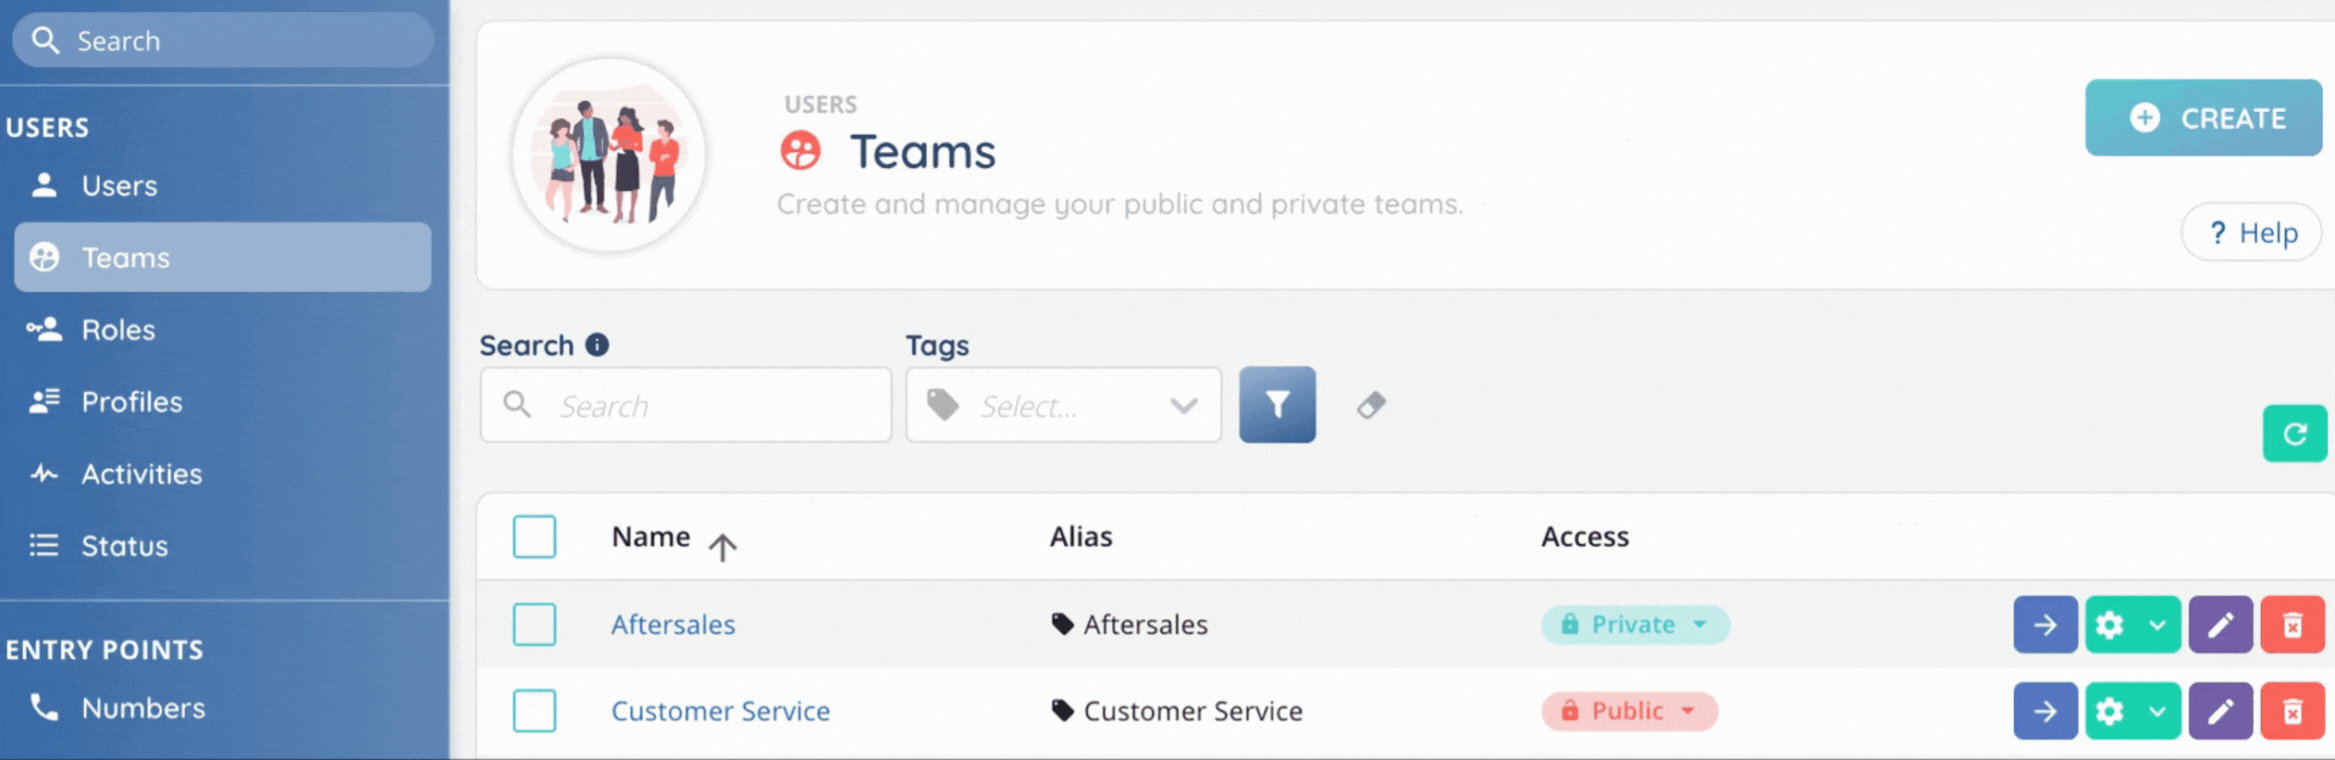
Task: Open Roles in the sidebar
Action: pyautogui.click(x=118, y=330)
